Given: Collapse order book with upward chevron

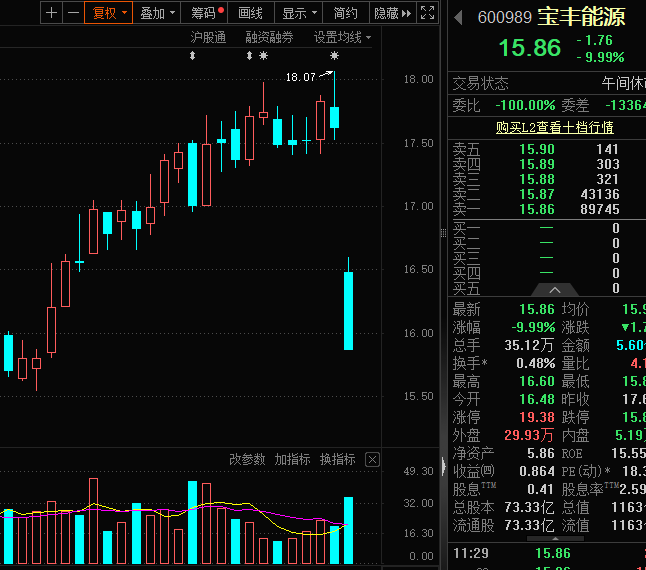Looking at the screenshot, I should pyautogui.click(x=555, y=290).
